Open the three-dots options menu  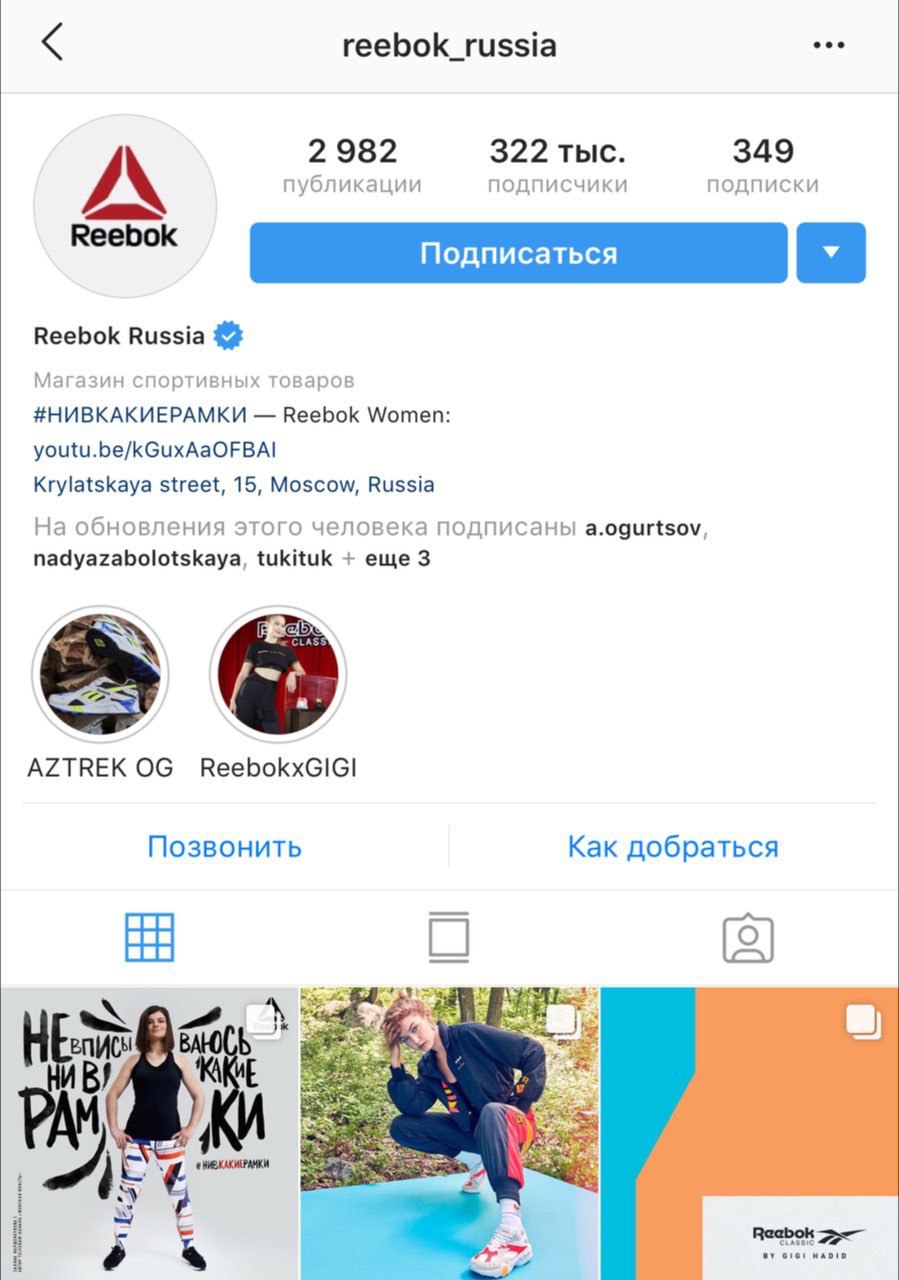[x=829, y=45]
